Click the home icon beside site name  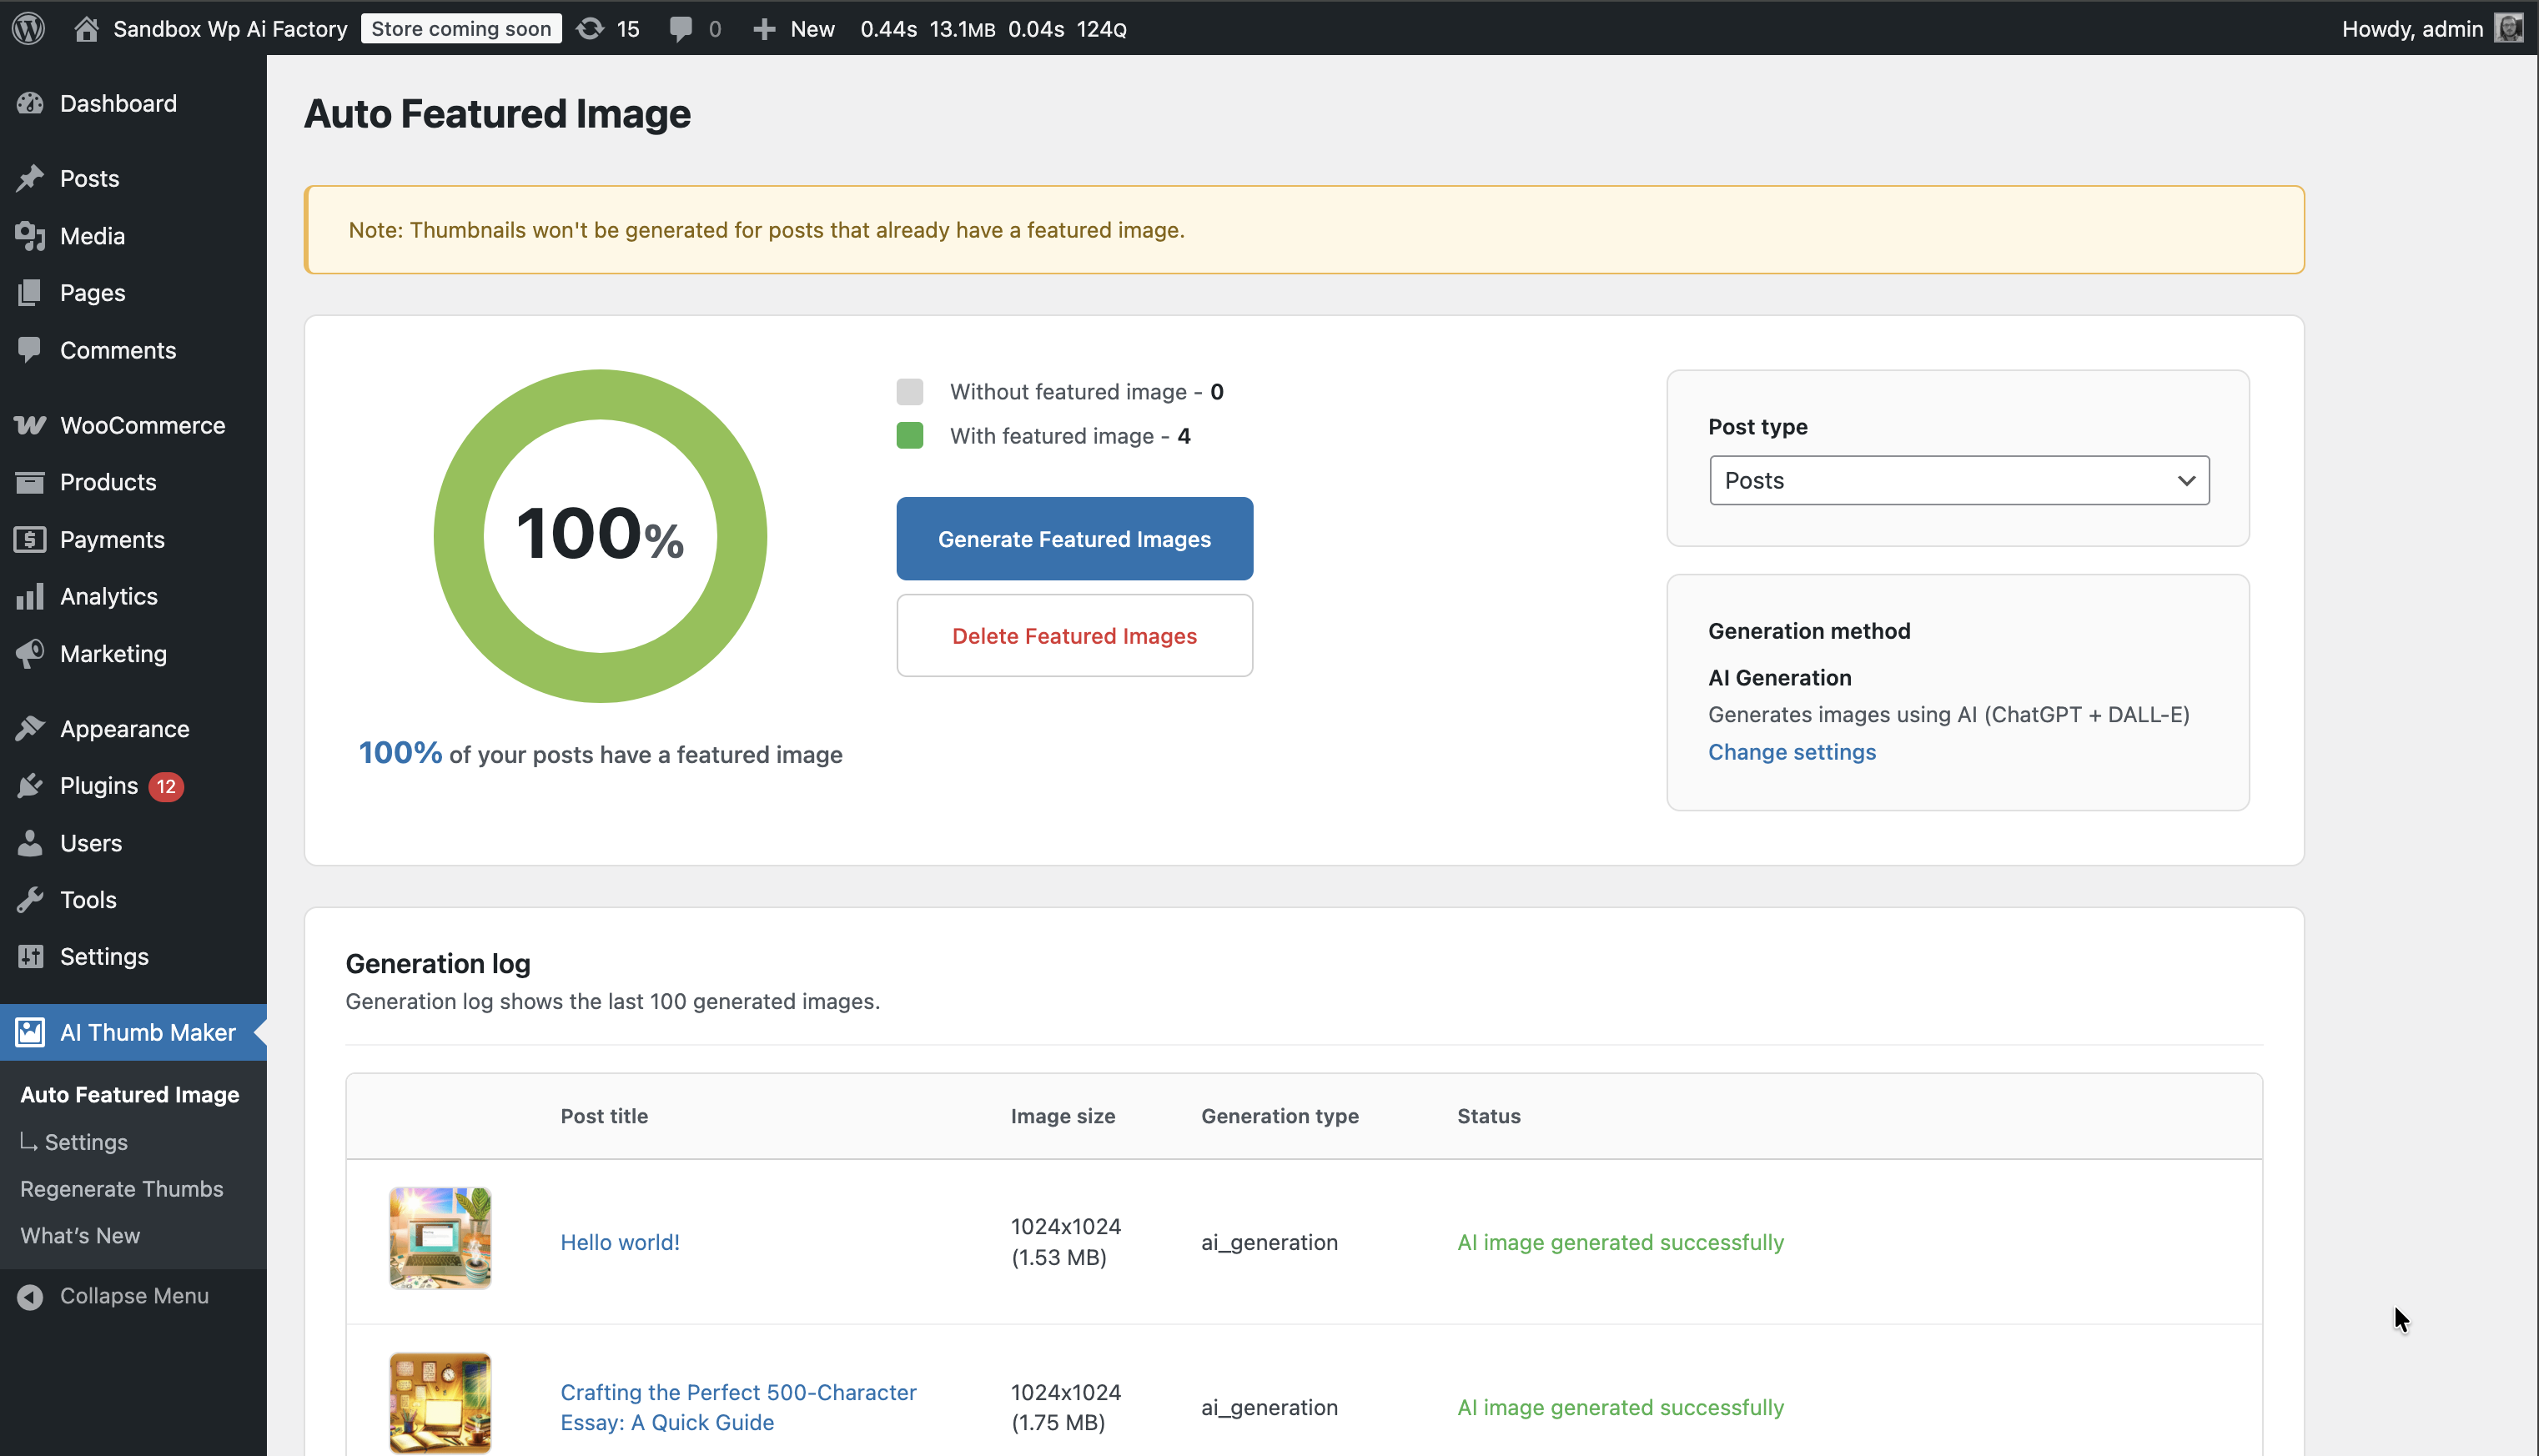86,28
